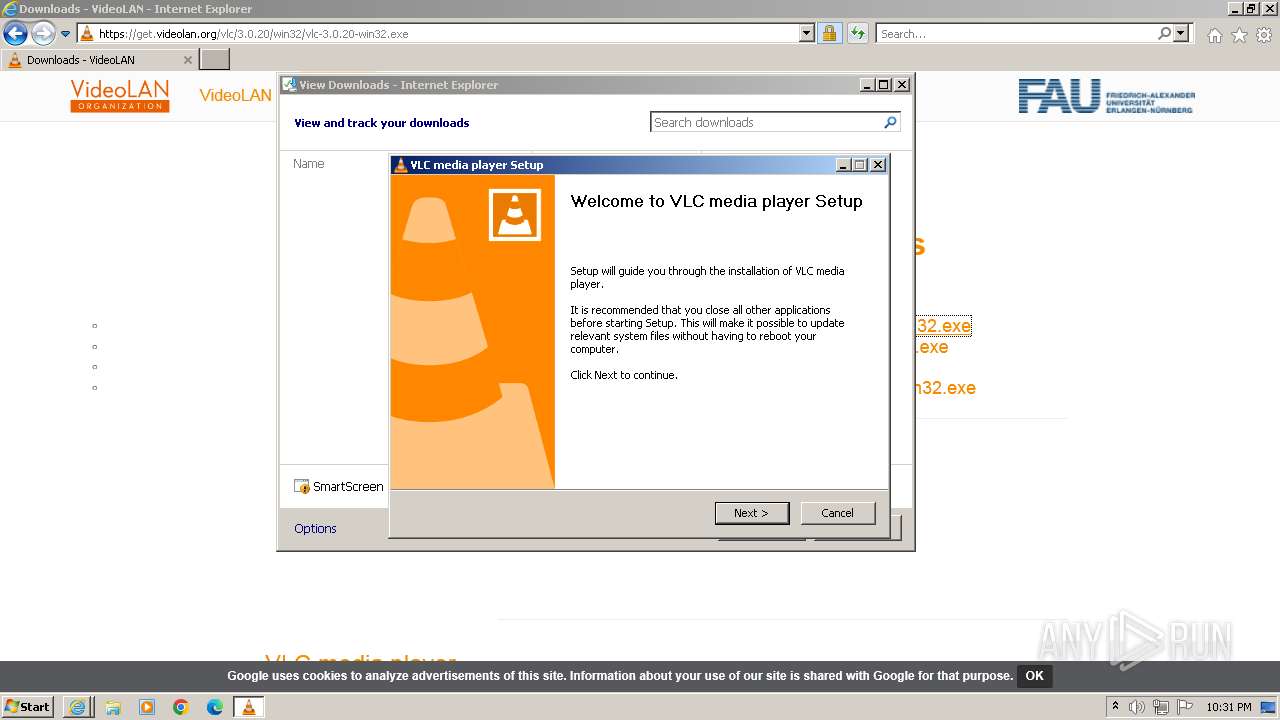Viewport: 1280px width, 720px height.
Task: Maximize the View Downloads window
Action: [884, 85]
